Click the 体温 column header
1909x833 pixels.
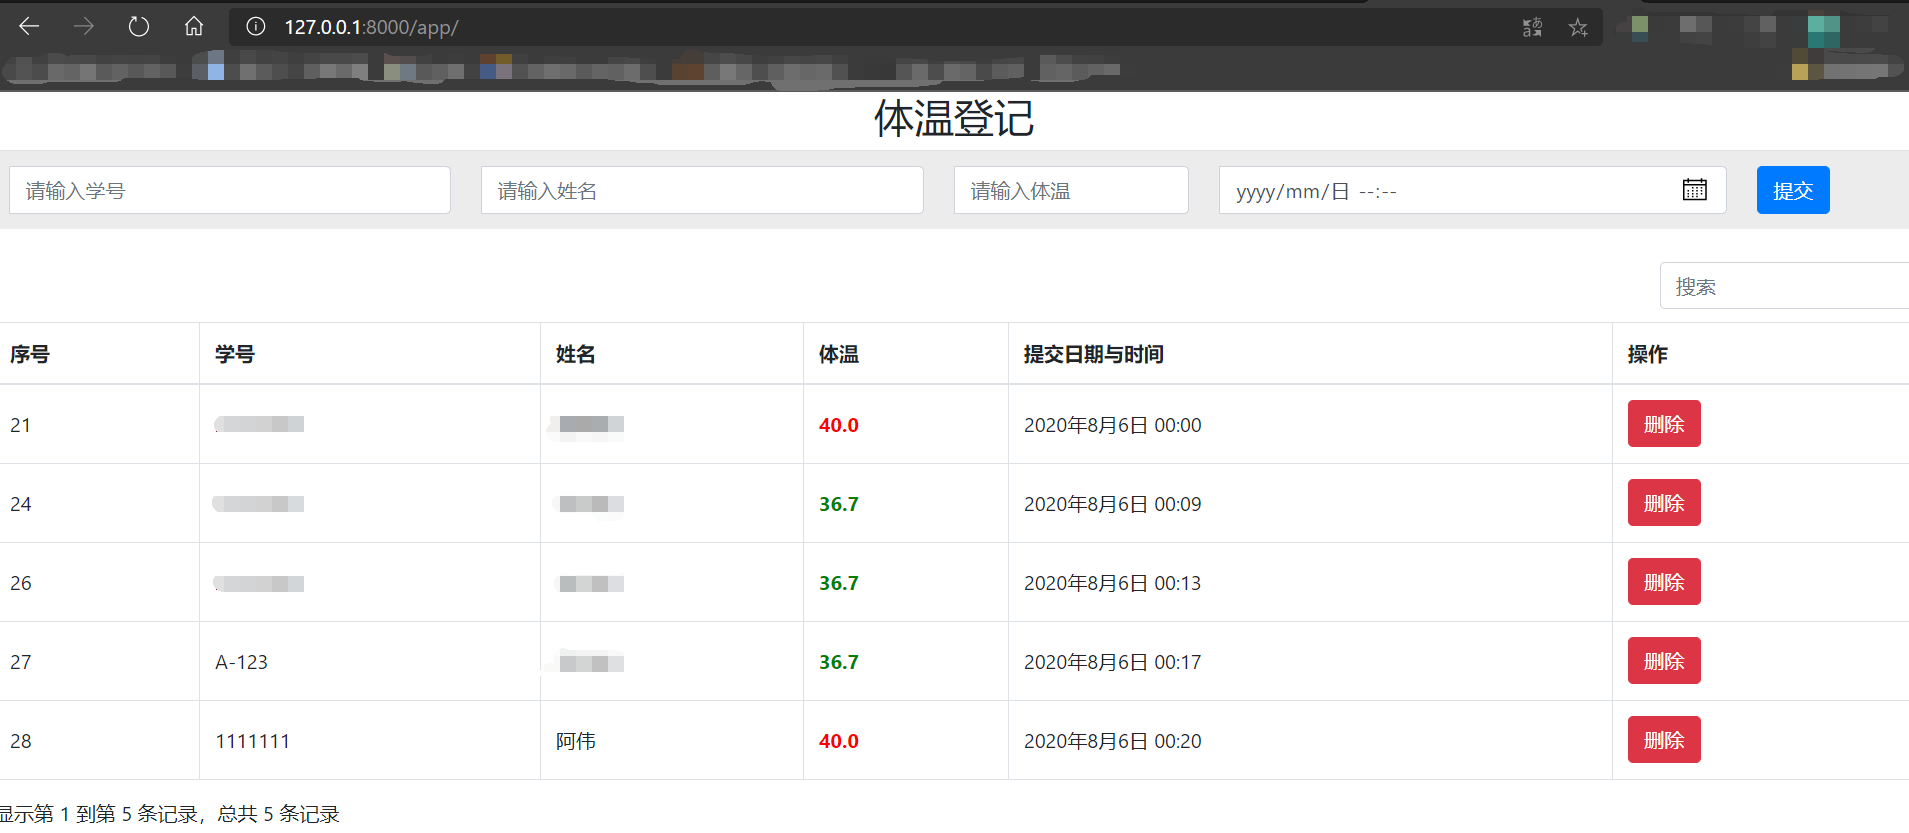point(839,354)
